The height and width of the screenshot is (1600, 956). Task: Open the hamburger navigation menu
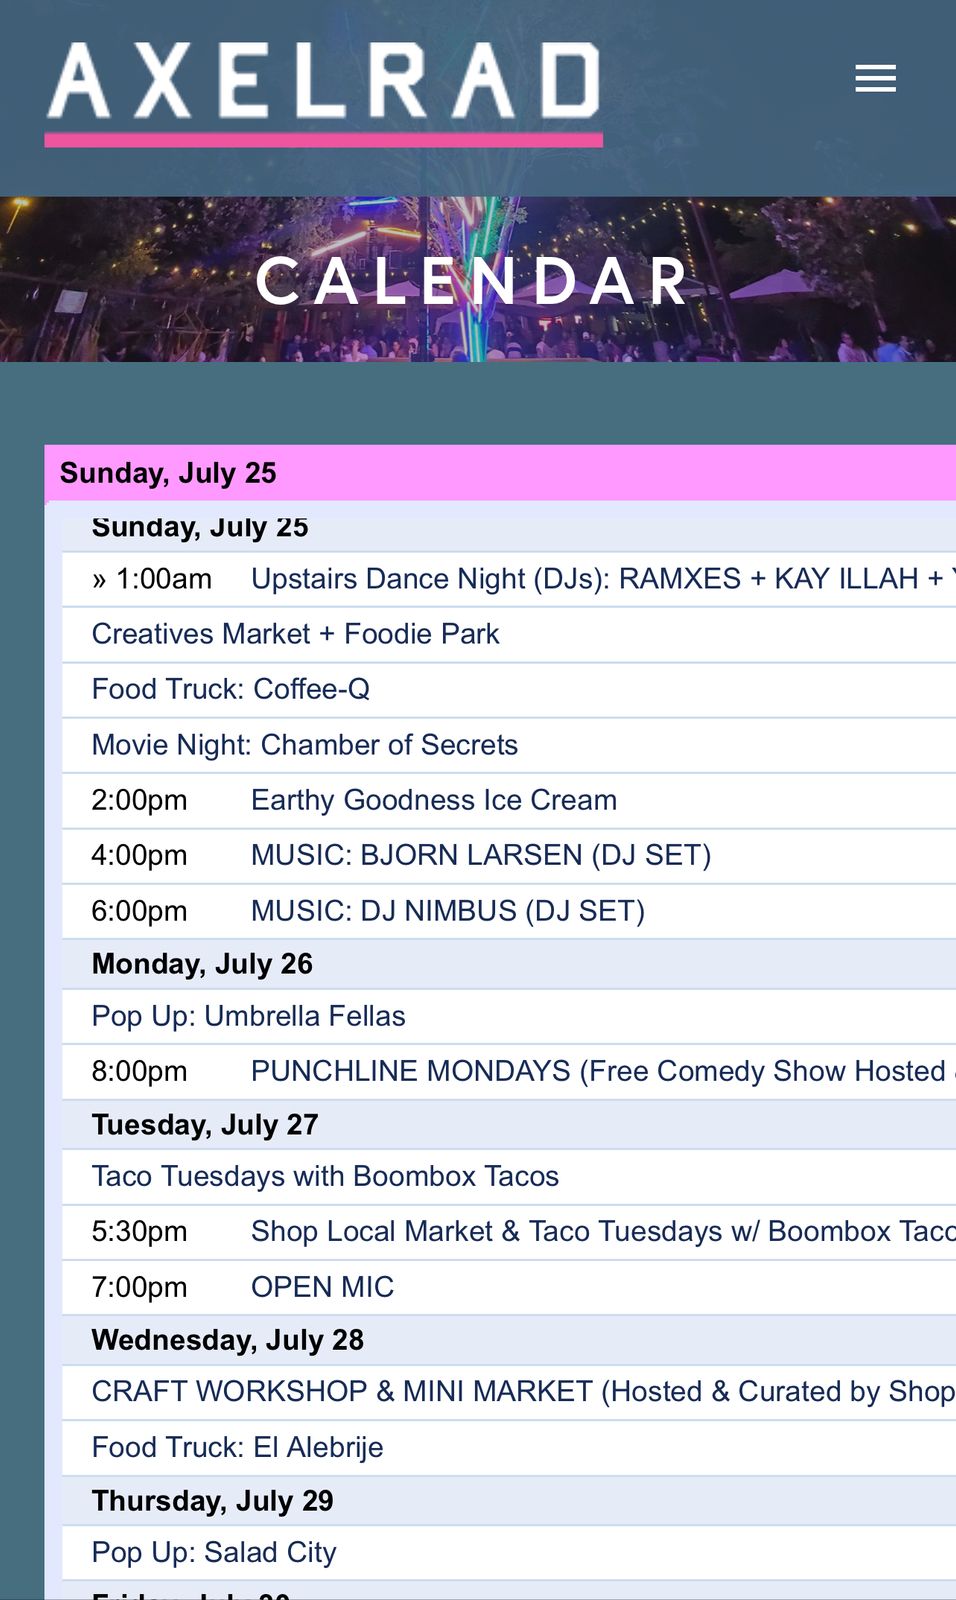875,79
